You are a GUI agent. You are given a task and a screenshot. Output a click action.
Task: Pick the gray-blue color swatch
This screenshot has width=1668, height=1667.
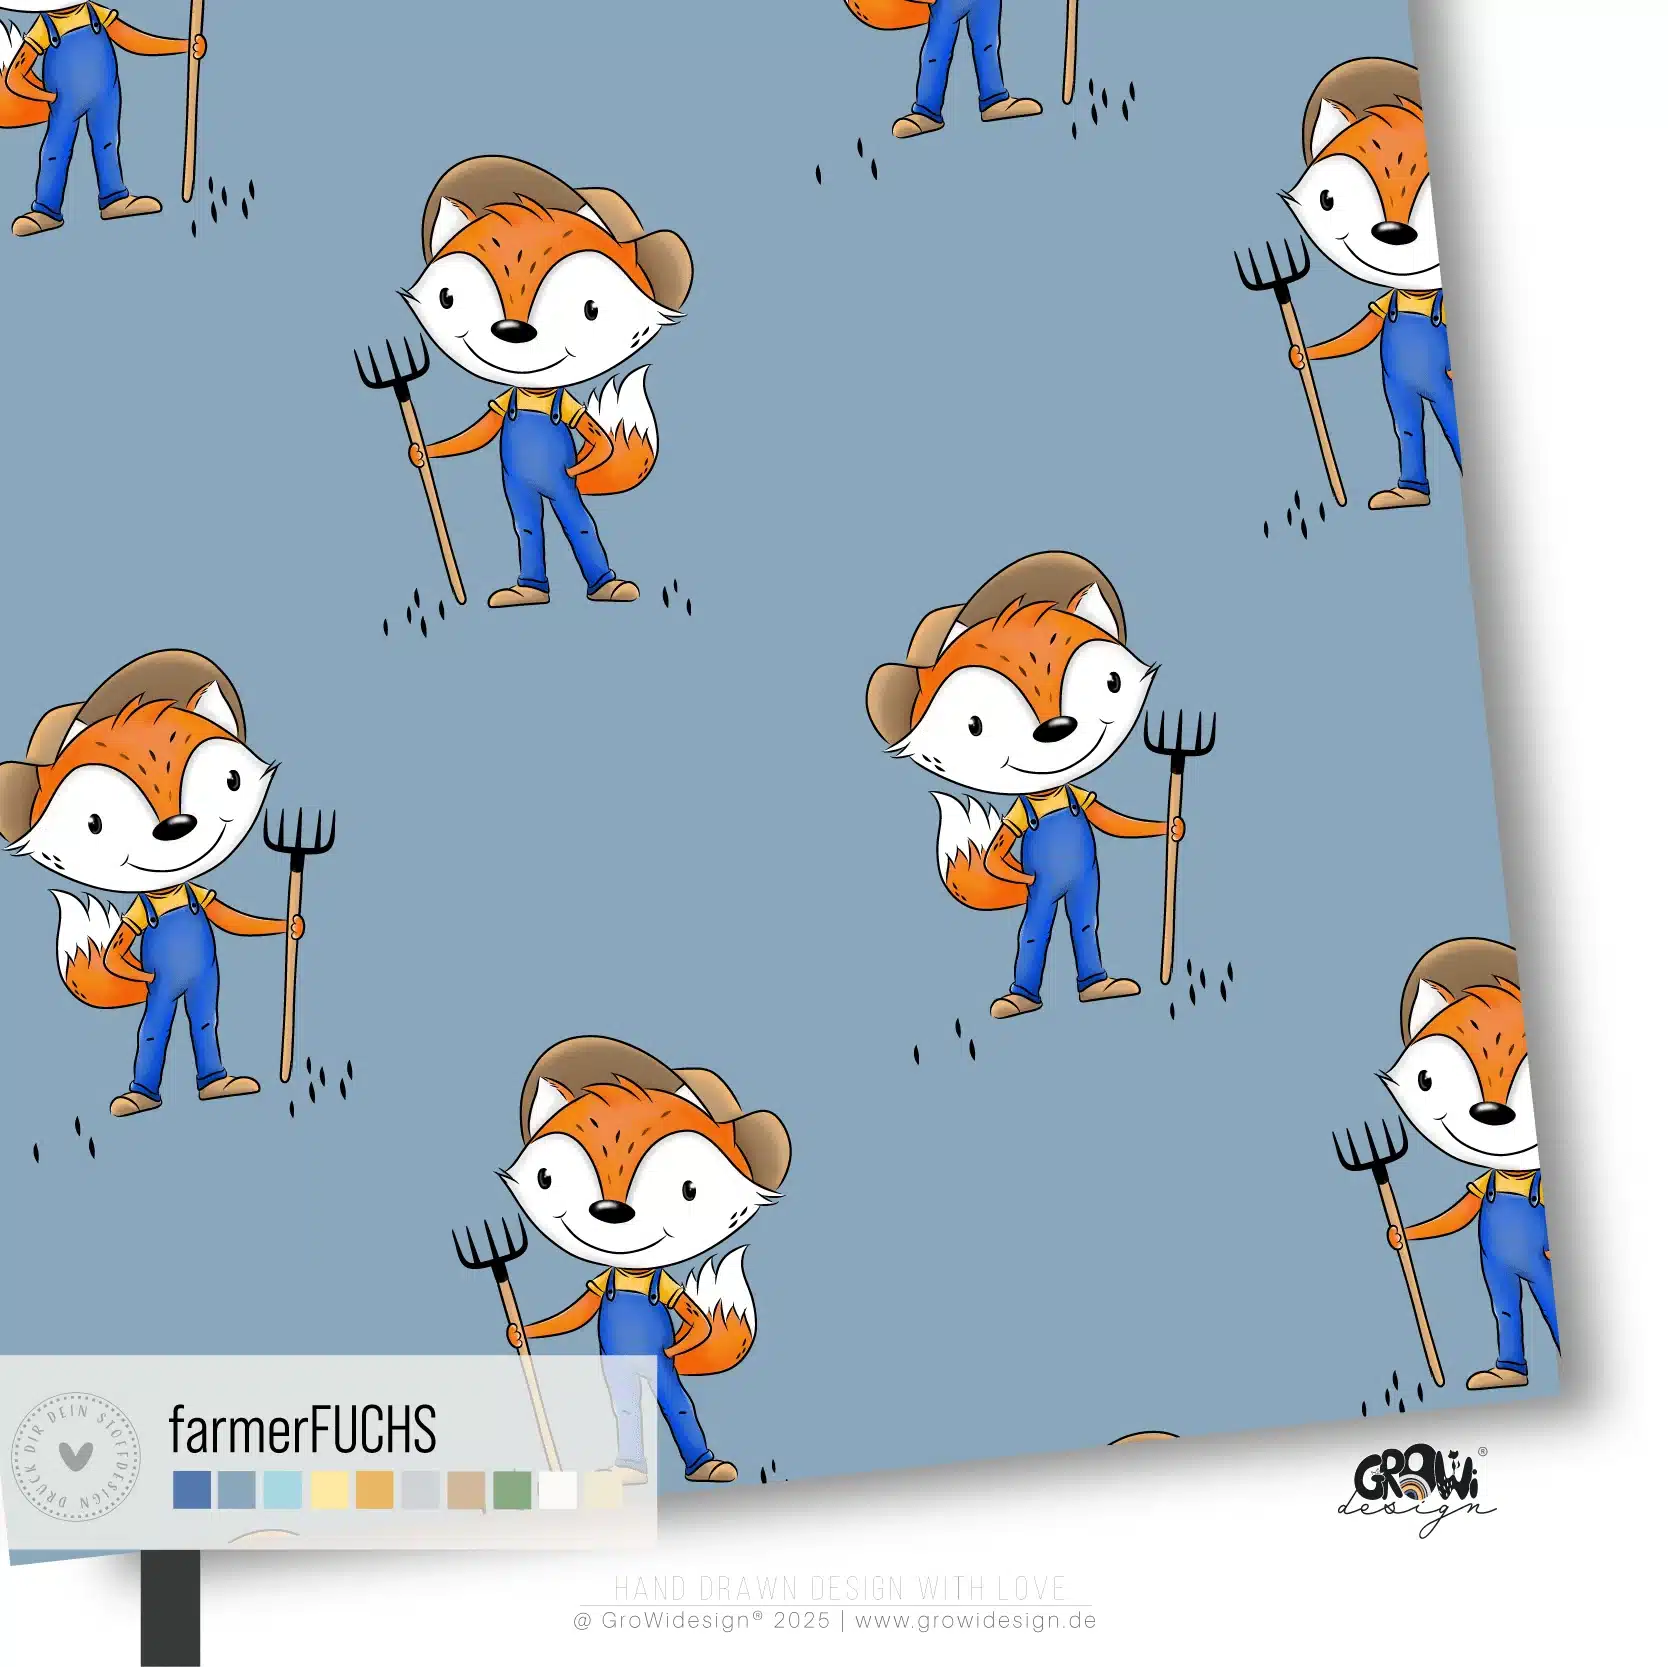[x=237, y=1489]
